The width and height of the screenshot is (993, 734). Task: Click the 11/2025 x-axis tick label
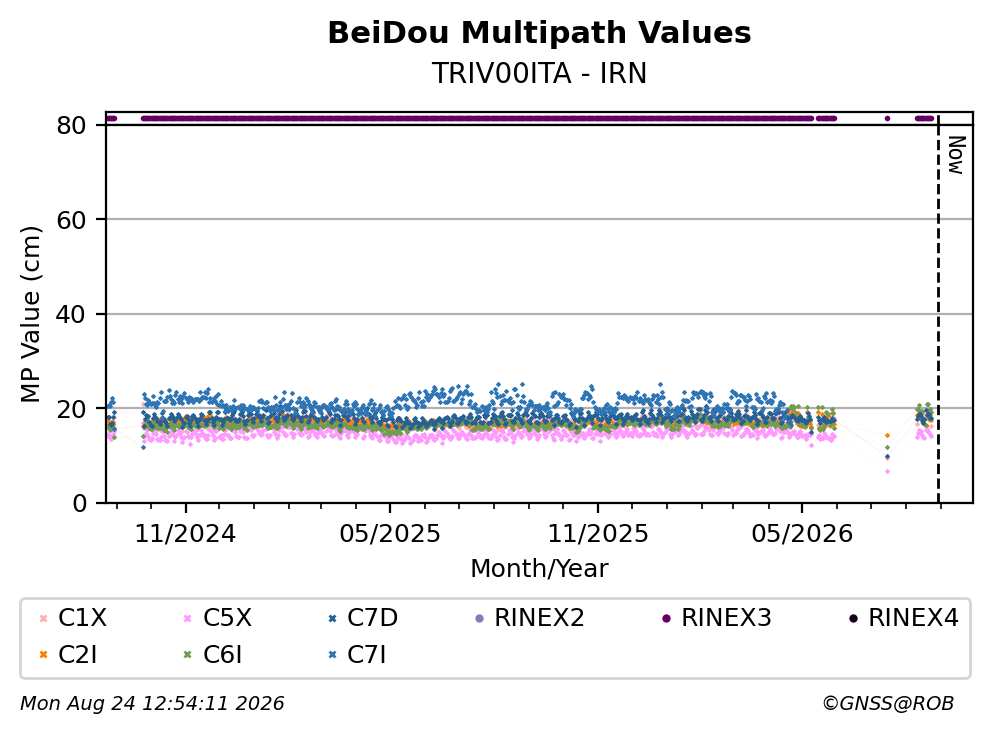[x=598, y=534]
